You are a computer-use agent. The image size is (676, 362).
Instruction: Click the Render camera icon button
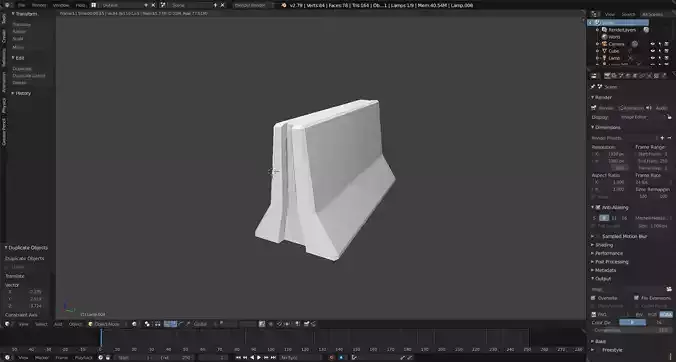[594, 108]
